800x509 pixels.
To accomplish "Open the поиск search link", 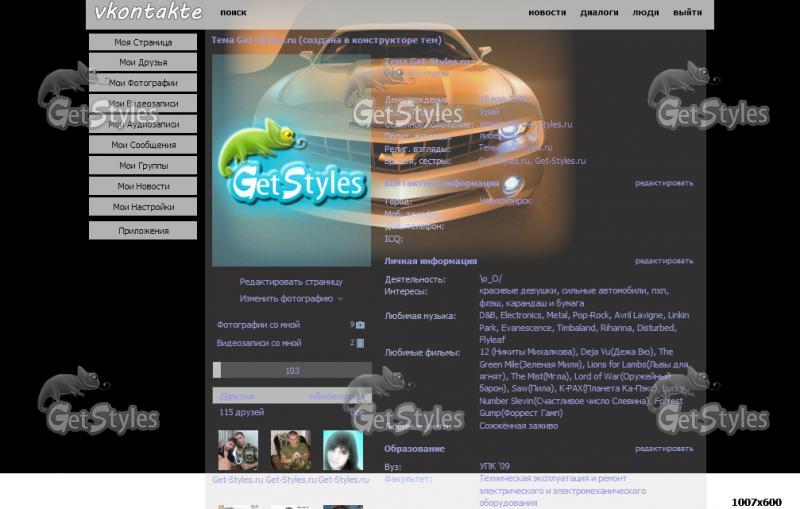I will (233, 12).
